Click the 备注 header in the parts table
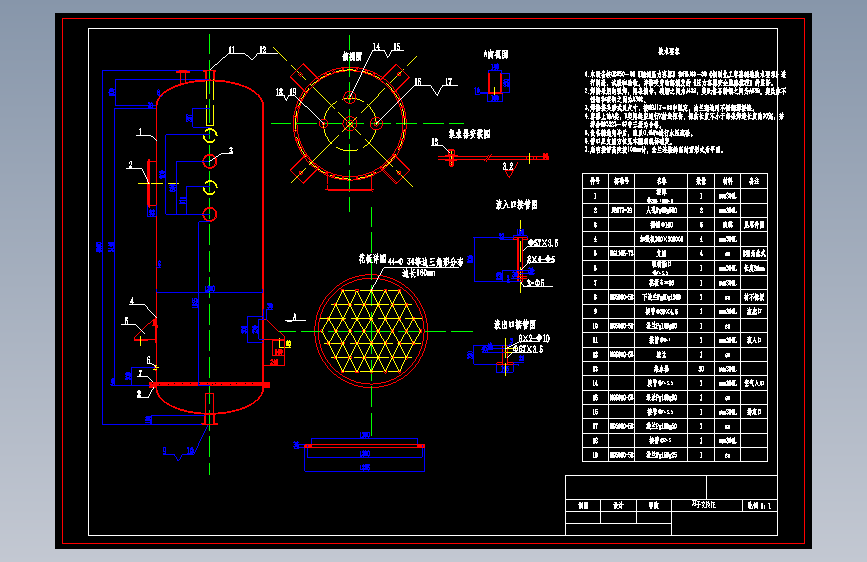The width and height of the screenshot is (867, 562). pos(754,181)
